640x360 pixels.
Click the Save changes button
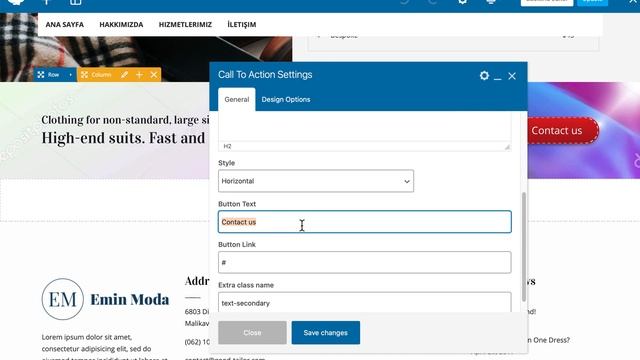click(x=326, y=333)
